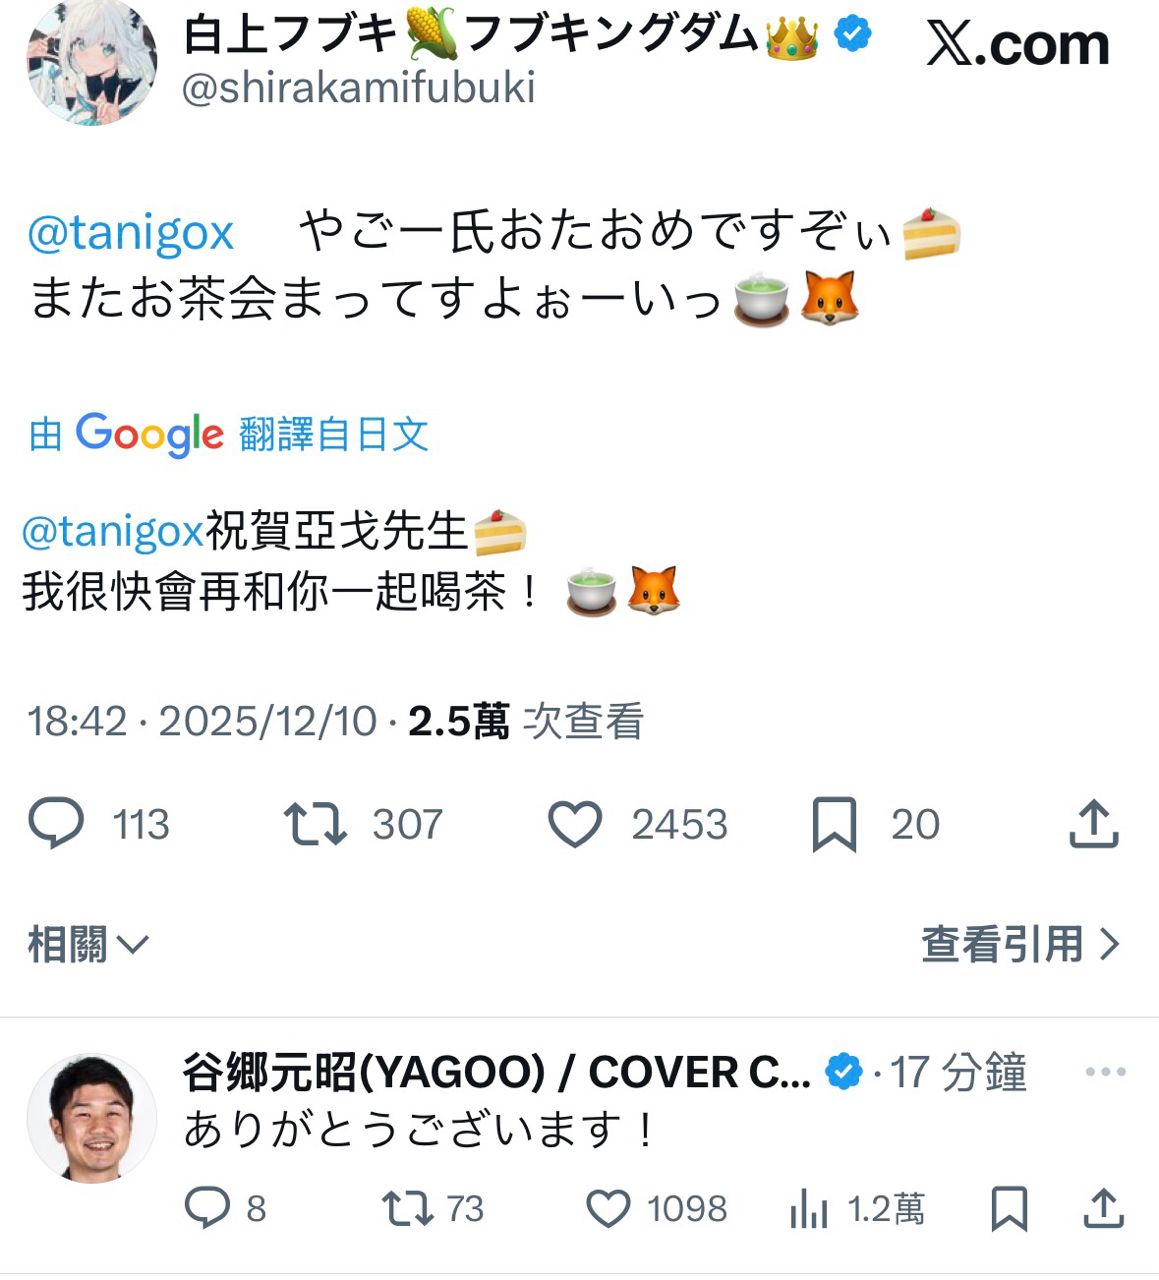Screen dimensions: 1159x1280
Task: Open the three-dot menu on YAGOO's reply
Action: (1105, 1072)
